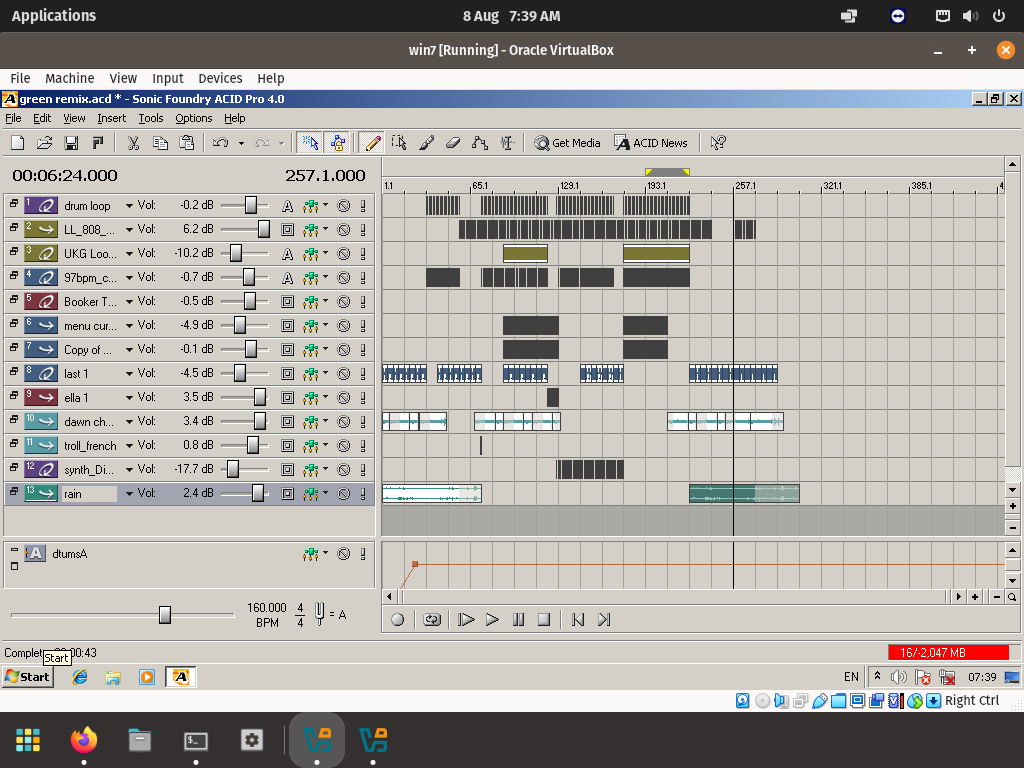Image resolution: width=1024 pixels, height=768 pixels.
Task: Select the Erase tool icon
Action: 453,142
